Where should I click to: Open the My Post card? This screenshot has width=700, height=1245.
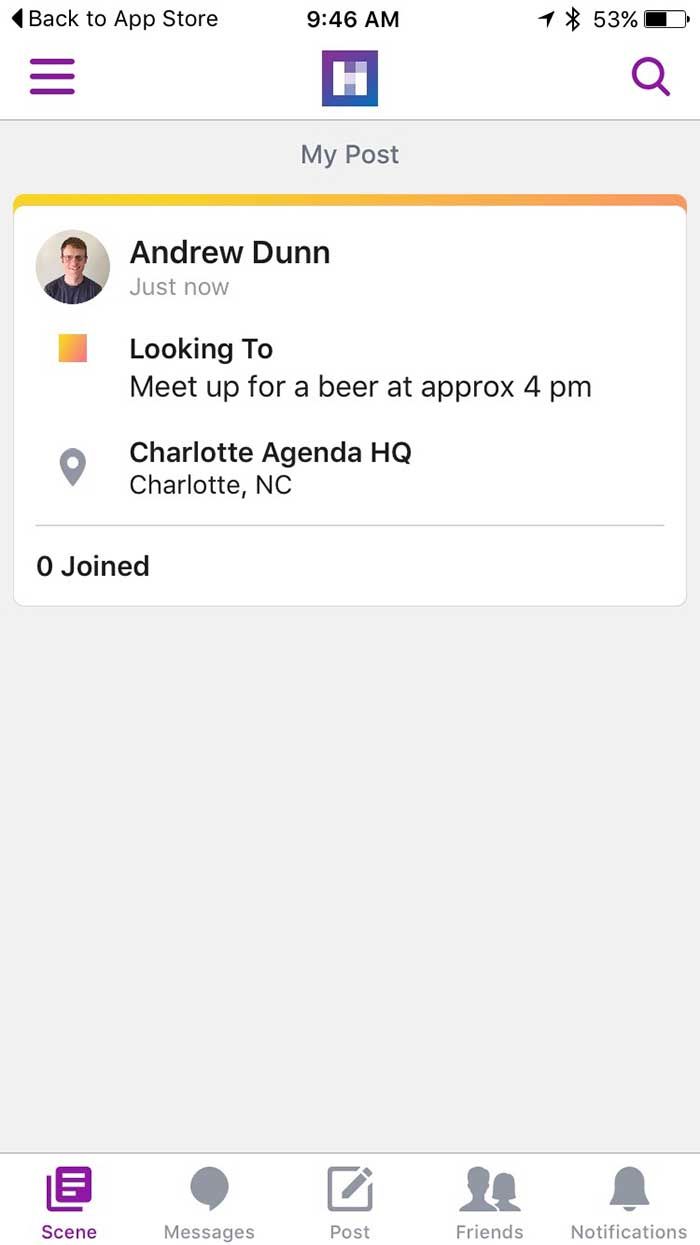click(x=349, y=400)
